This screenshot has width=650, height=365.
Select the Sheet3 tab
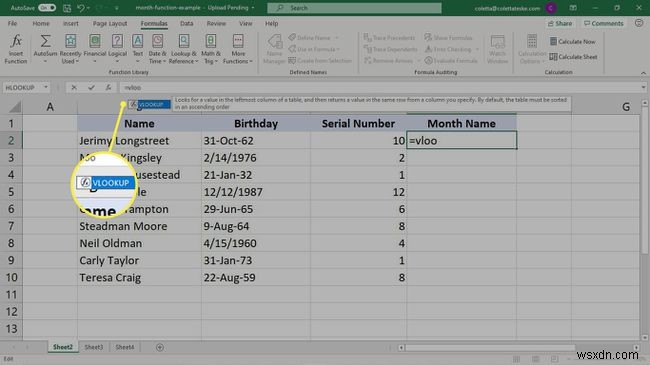coord(94,347)
